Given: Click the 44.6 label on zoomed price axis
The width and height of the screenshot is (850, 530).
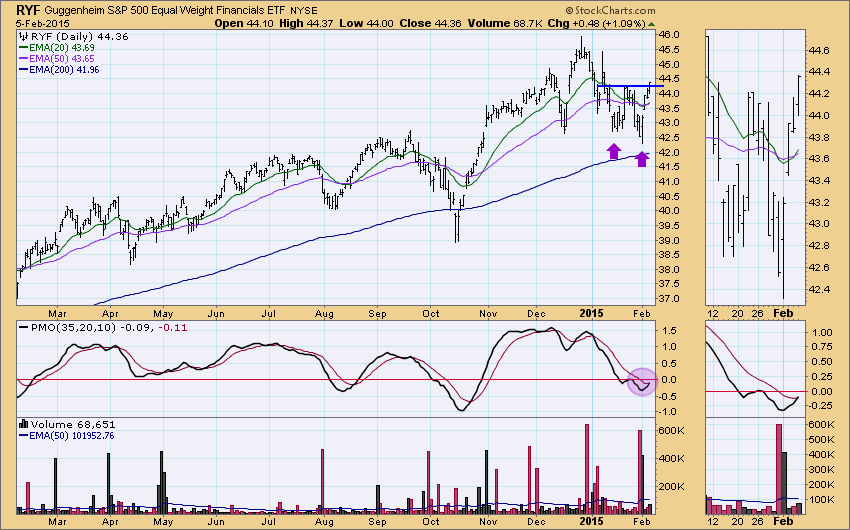Looking at the screenshot, I should pos(819,50).
